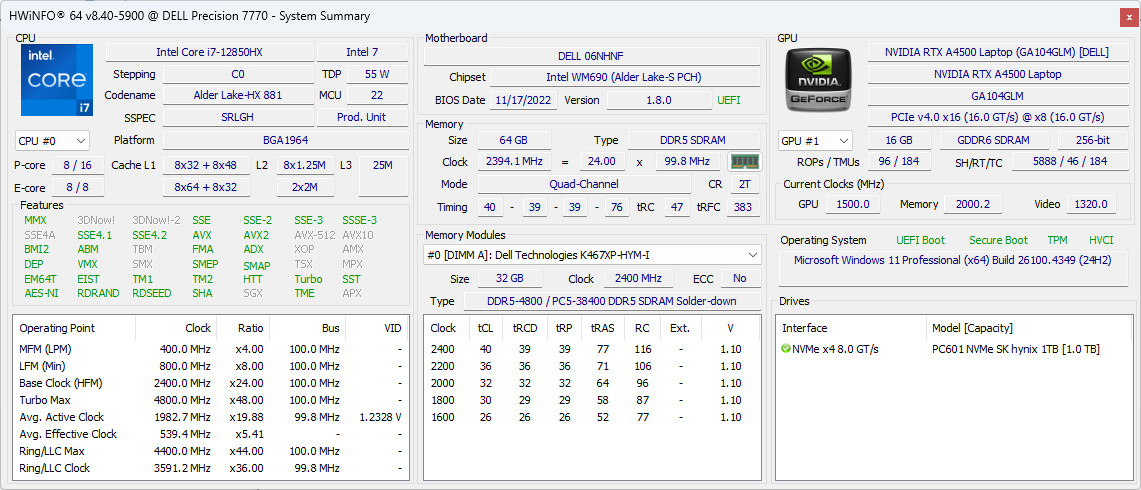1141x490 pixels.
Task: Click the Prod. Unit field
Action: [362, 117]
